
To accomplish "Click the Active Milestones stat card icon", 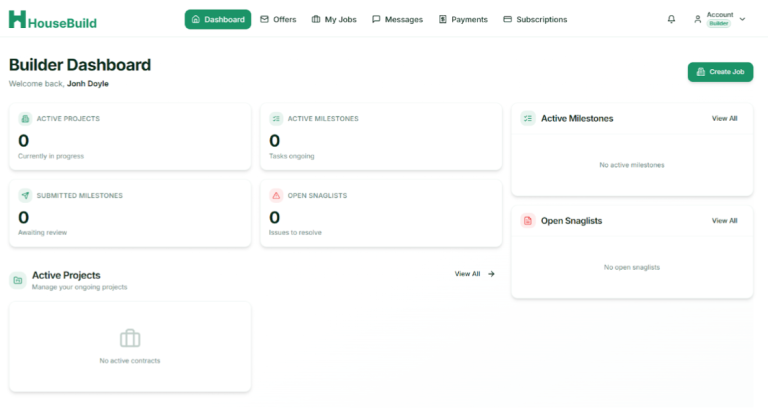I will pos(276,118).
